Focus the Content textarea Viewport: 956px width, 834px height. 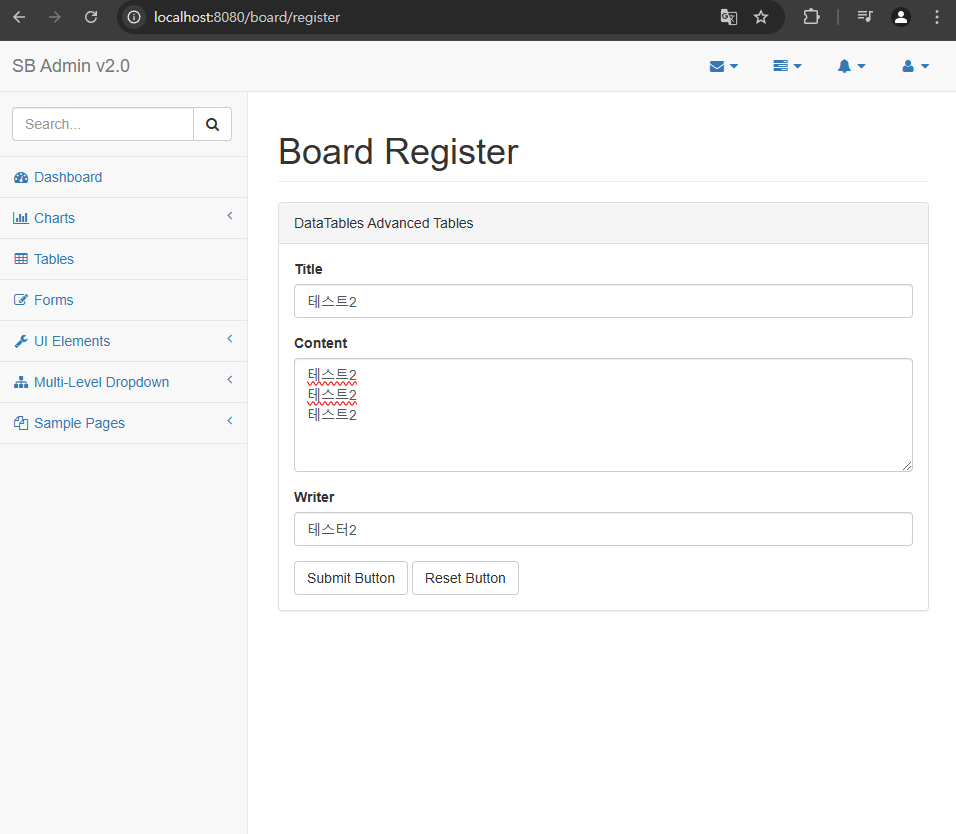(x=603, y=415)
